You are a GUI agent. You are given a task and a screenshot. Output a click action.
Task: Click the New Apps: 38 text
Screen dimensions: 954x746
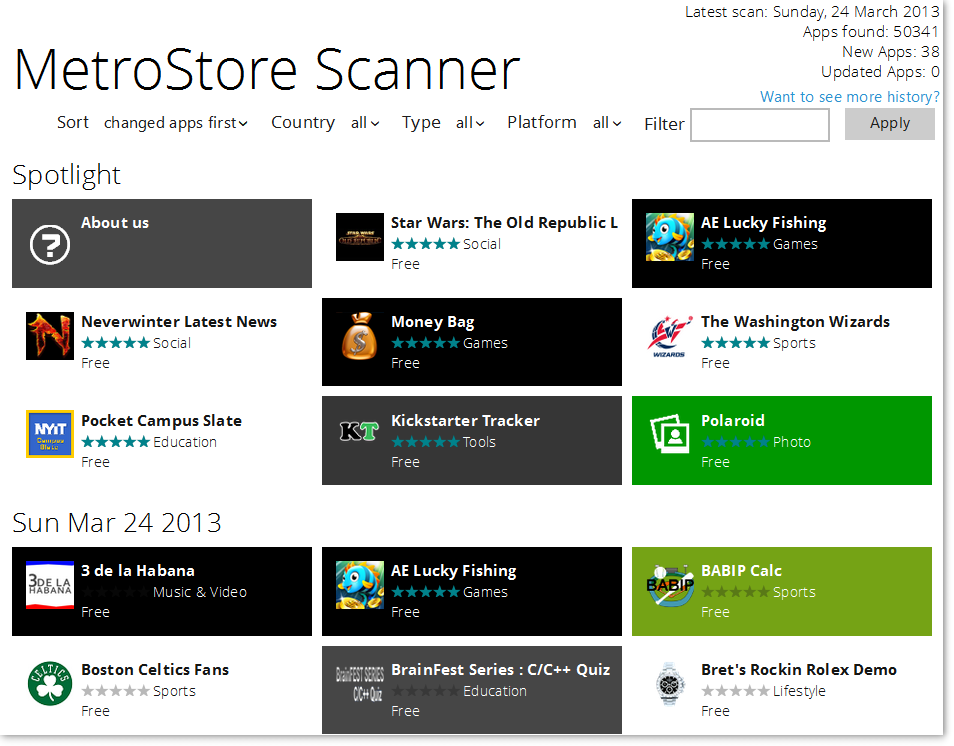(x=891, y=52)
